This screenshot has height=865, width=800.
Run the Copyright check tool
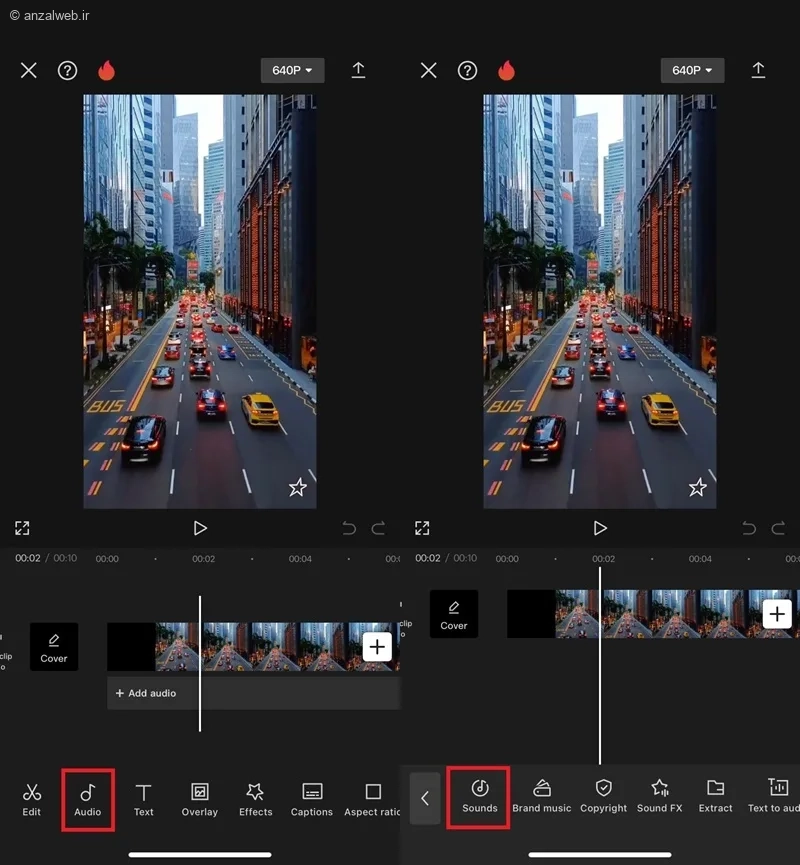[x=604, y=796]
